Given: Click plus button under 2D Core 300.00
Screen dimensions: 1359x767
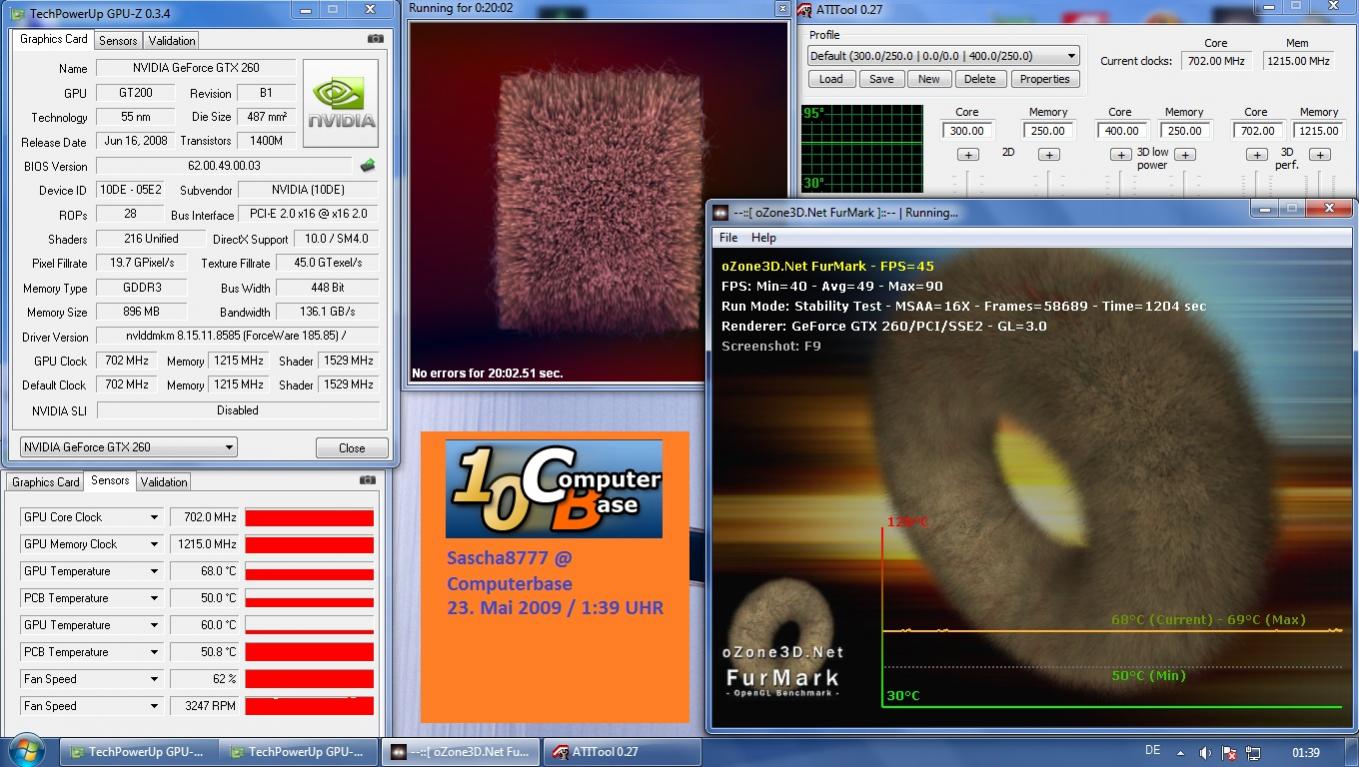Looking at the screenshot, I should (x=967, y=154).
